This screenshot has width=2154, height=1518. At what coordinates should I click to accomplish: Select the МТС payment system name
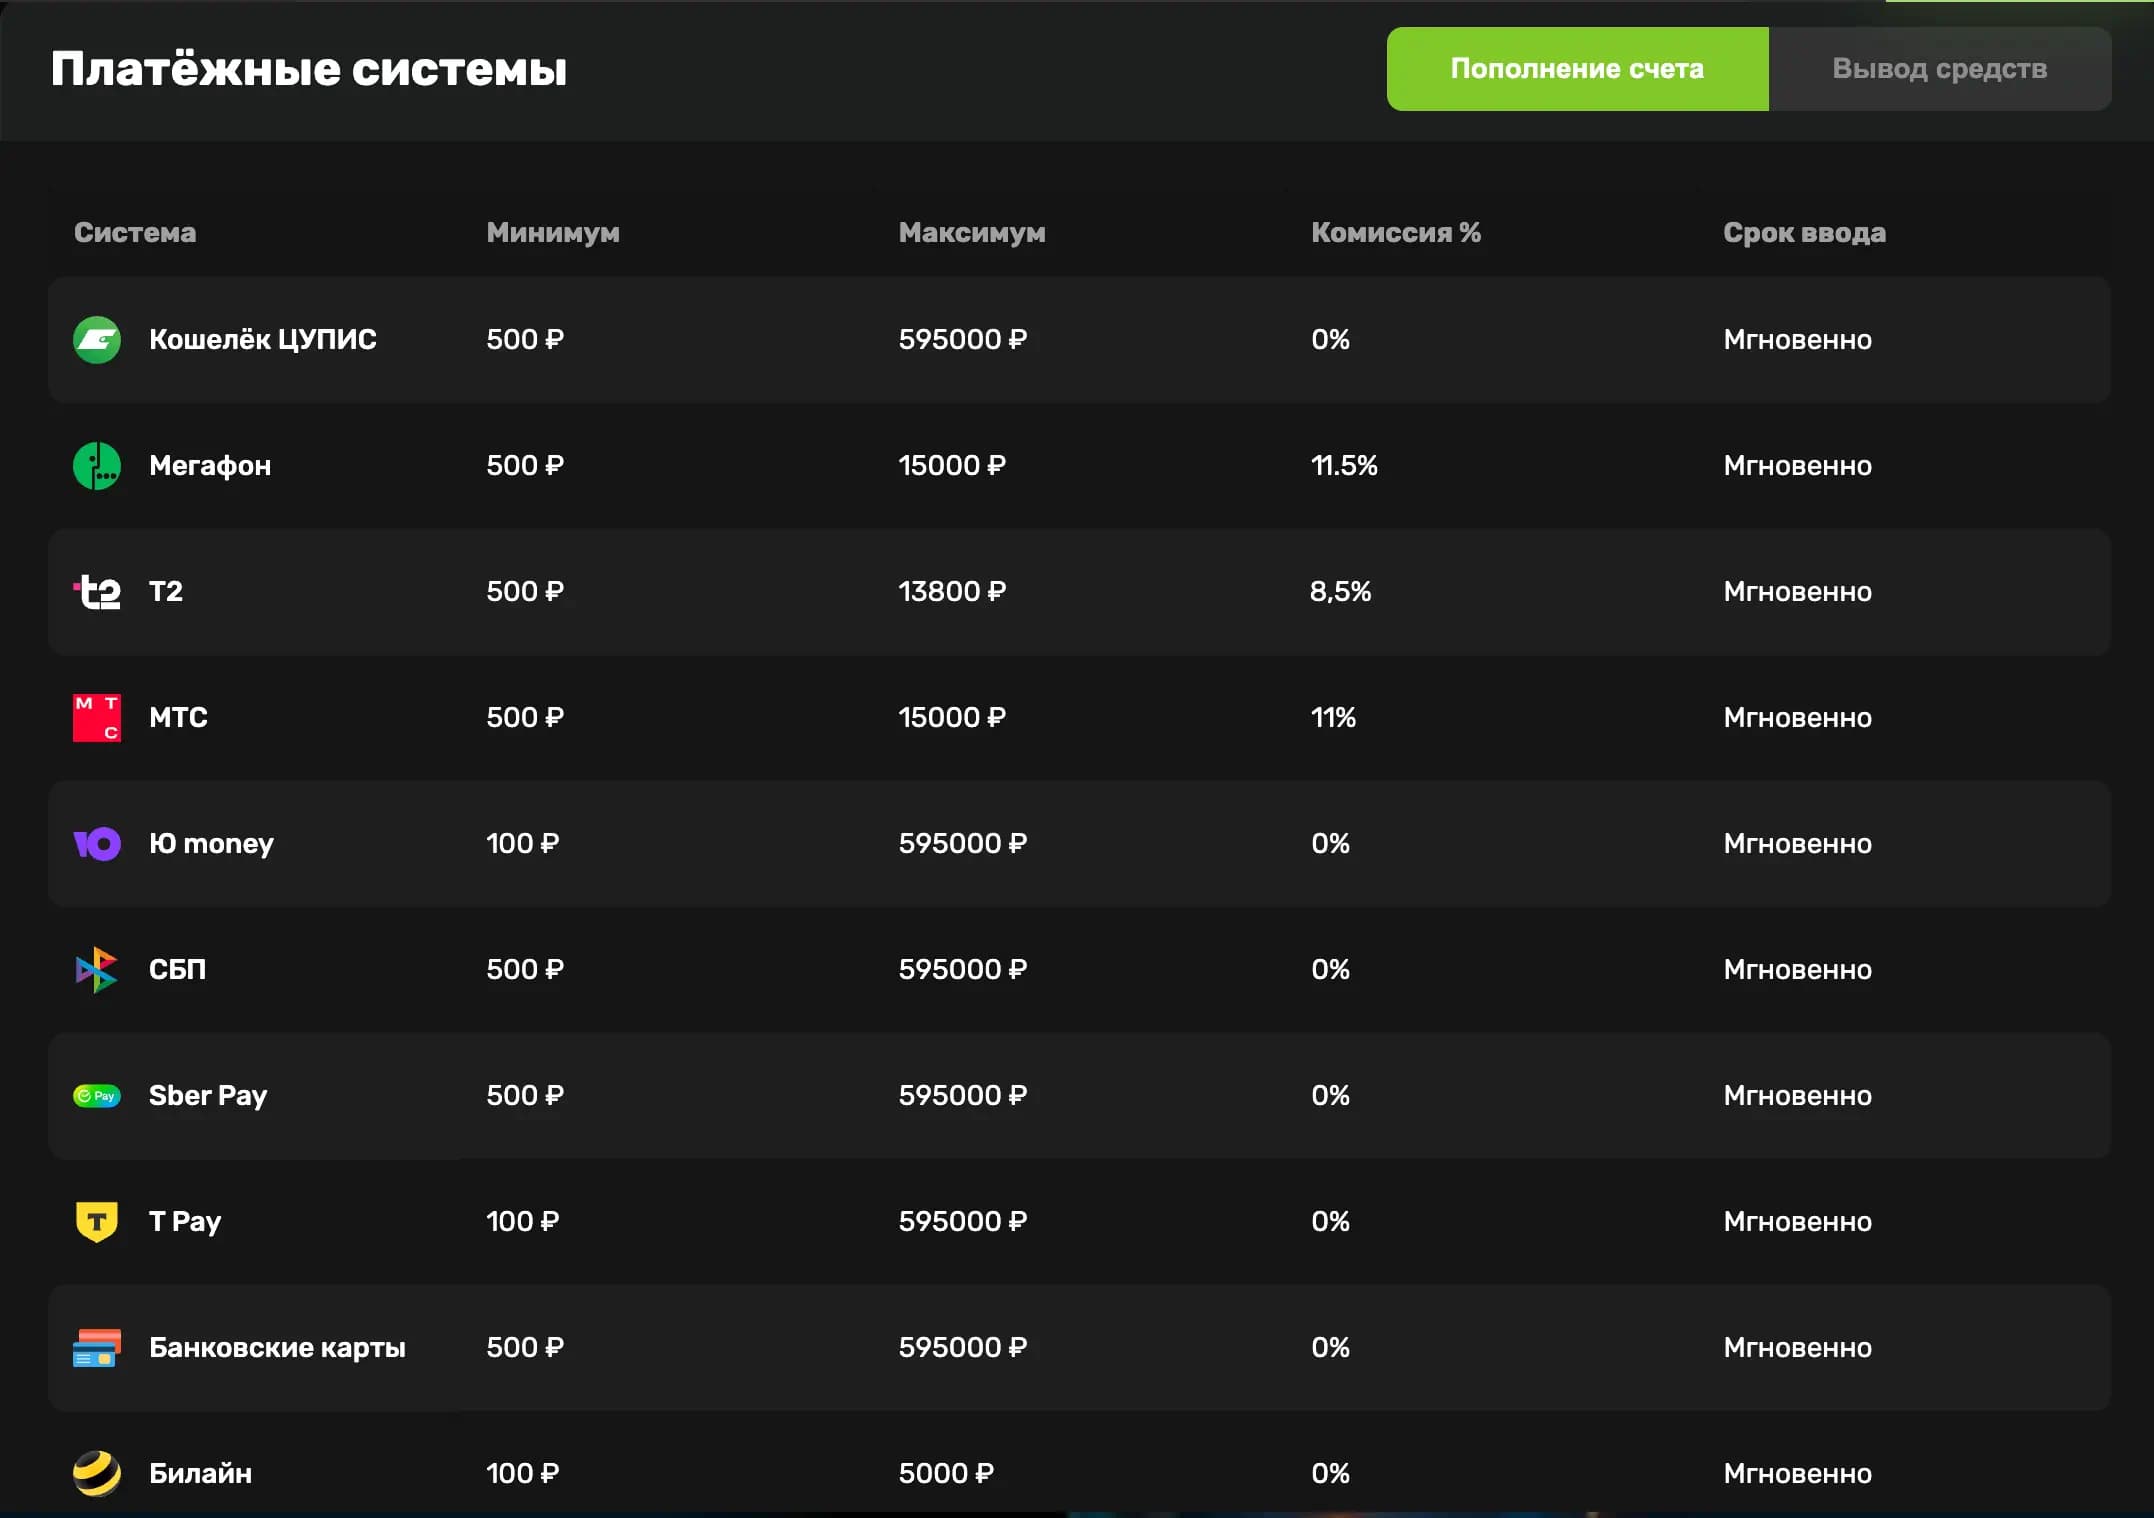point(178,718)
